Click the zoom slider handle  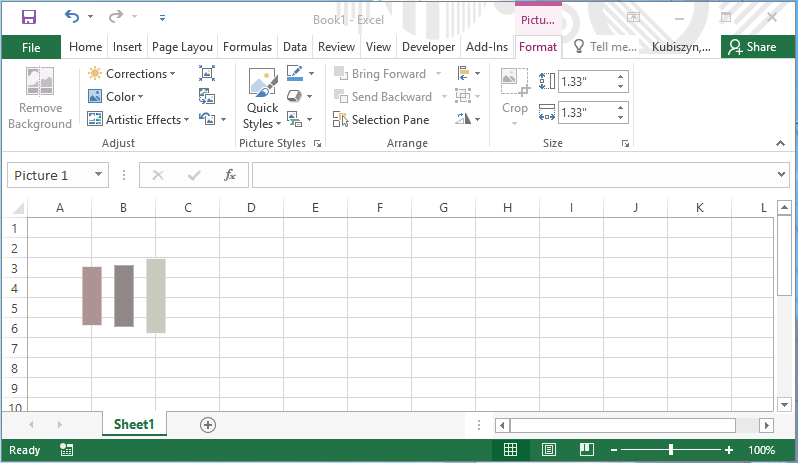pyautogui.click(x=671, y=450)
